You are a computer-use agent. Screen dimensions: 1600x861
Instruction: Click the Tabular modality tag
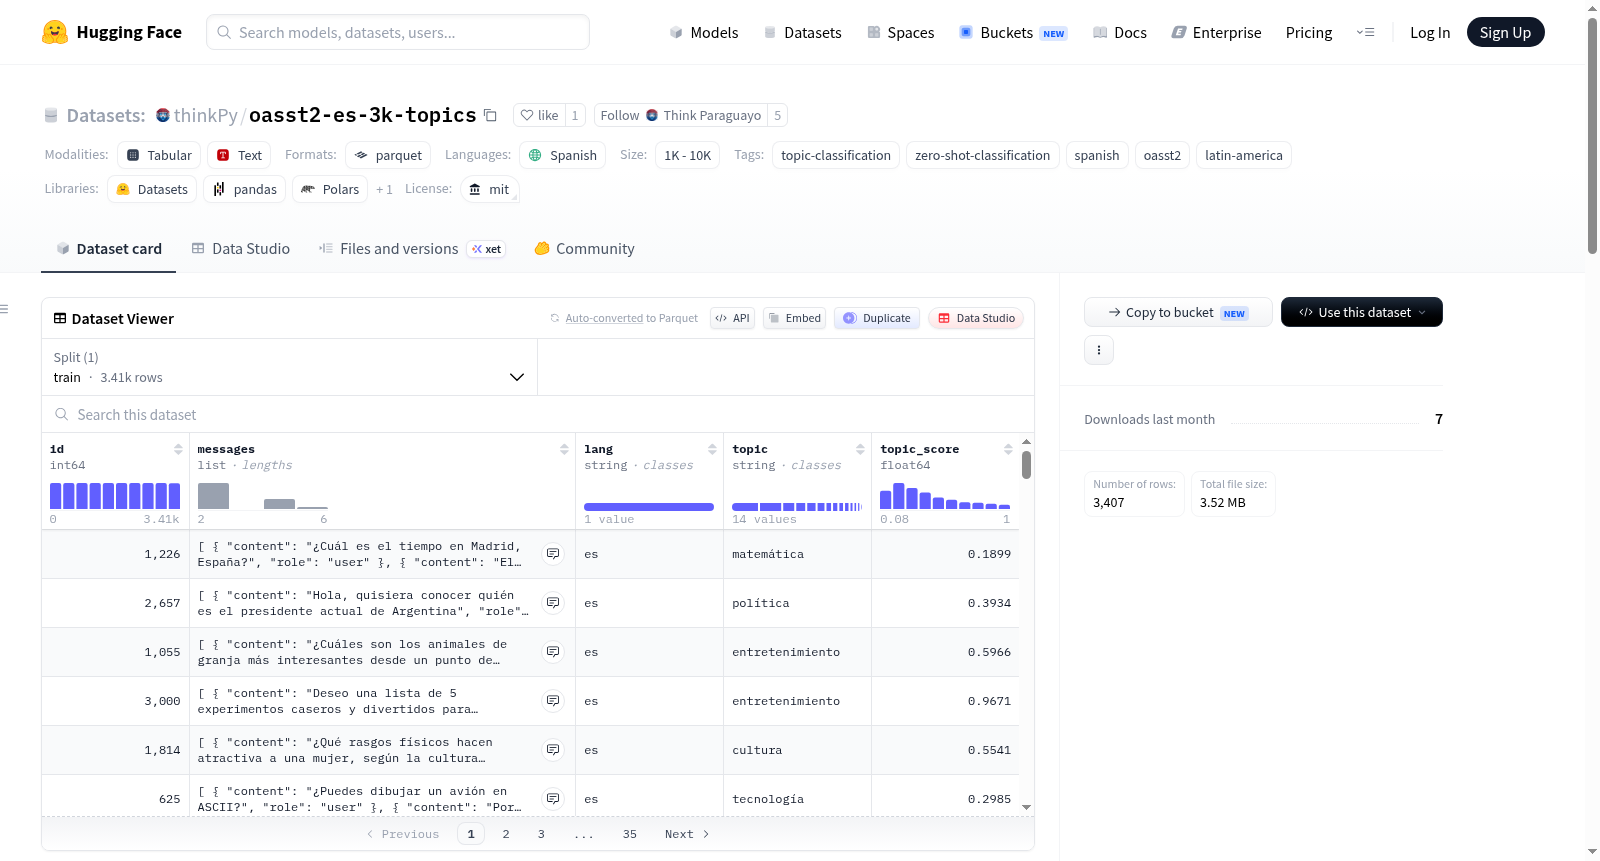click(x=160, y=155)
